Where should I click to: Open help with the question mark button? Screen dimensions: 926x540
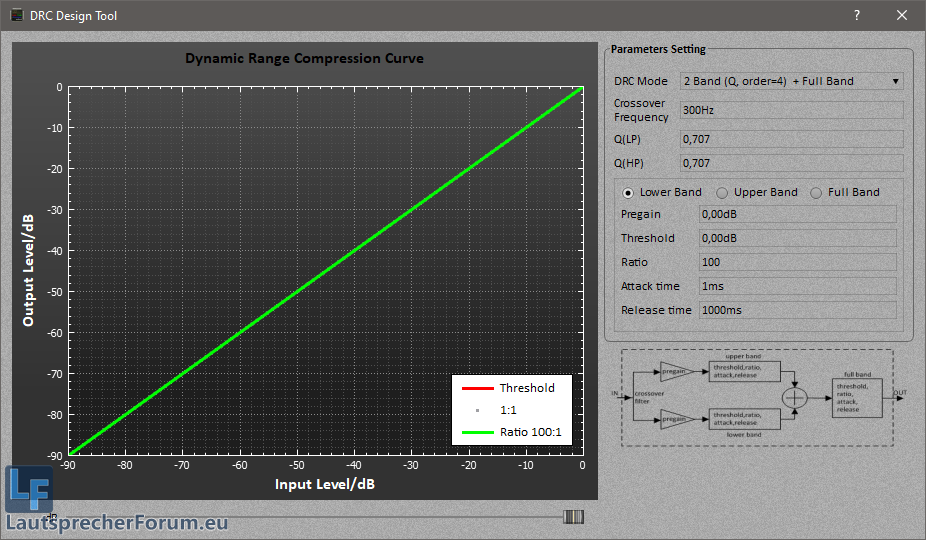tap(857, 16)
